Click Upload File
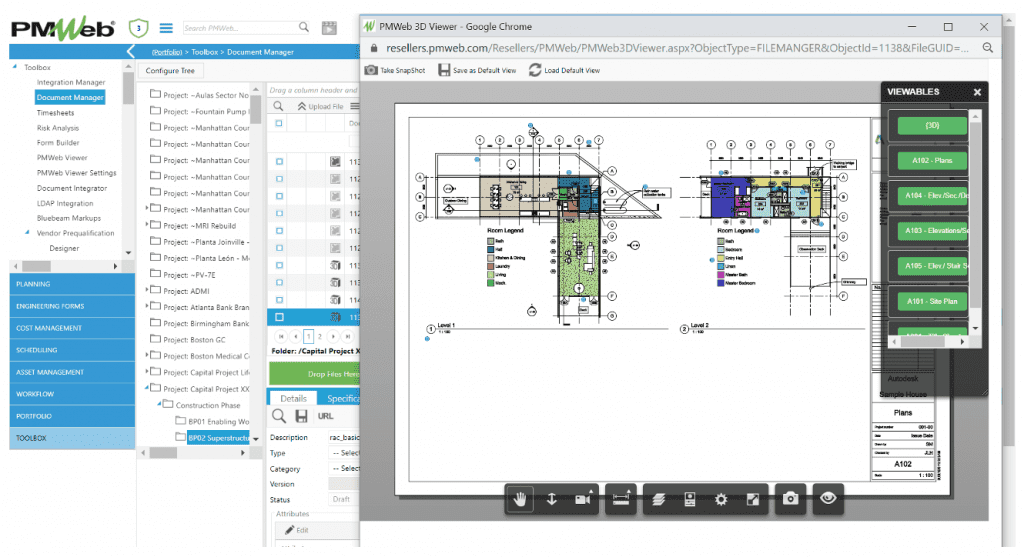The width and height of the screenshot is (1024, 557). point(321,106)
